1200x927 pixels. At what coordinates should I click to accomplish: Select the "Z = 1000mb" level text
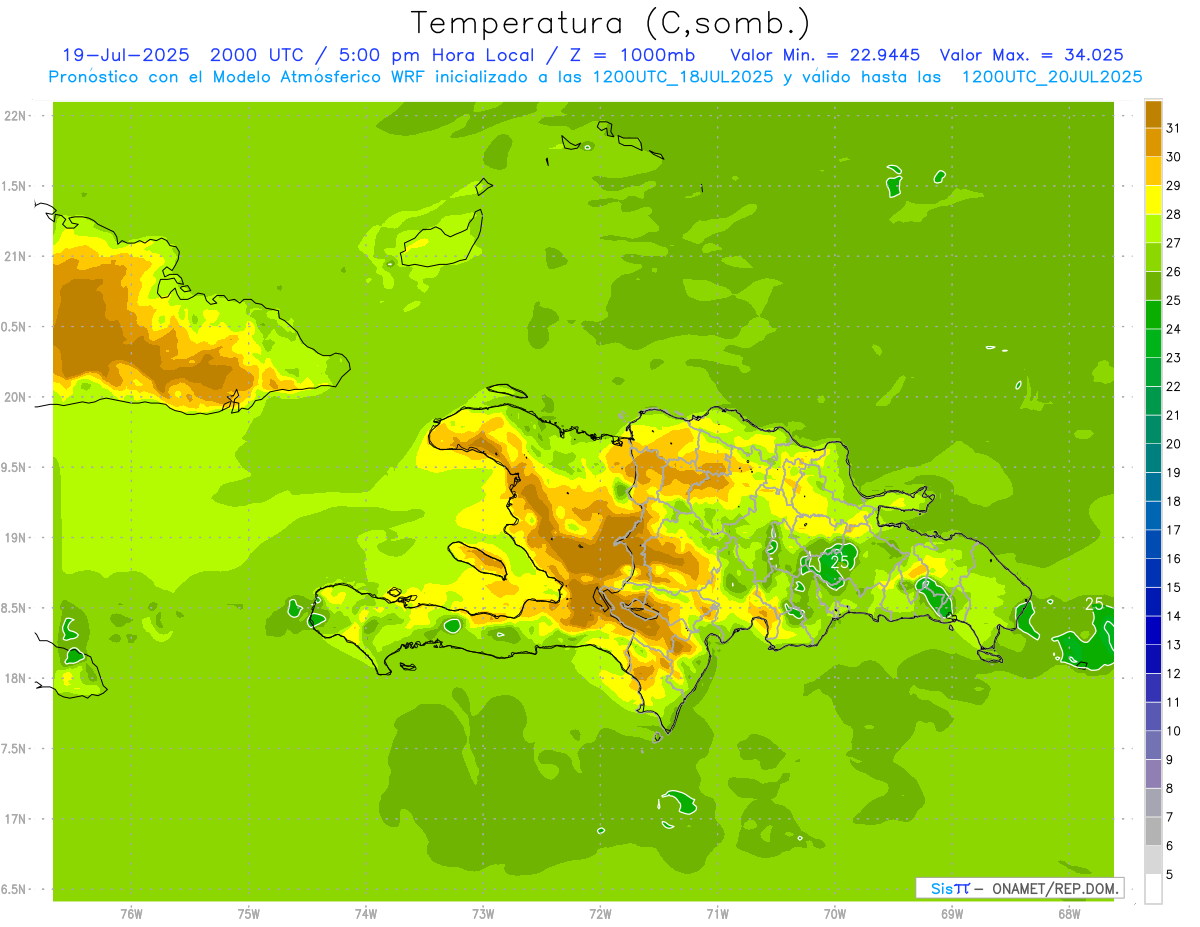[x=636, y=55]
